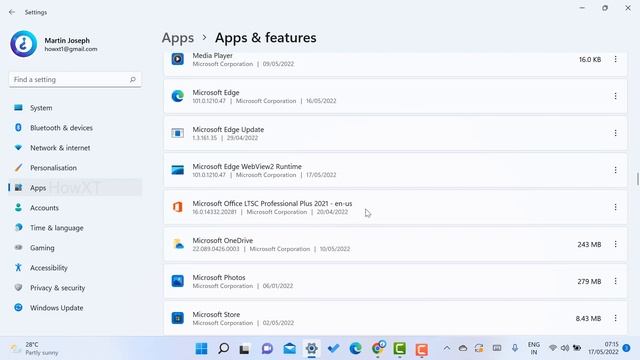Click the user profile avatar picture
Viewport: 640px width, 360px height.
(24, 44)
